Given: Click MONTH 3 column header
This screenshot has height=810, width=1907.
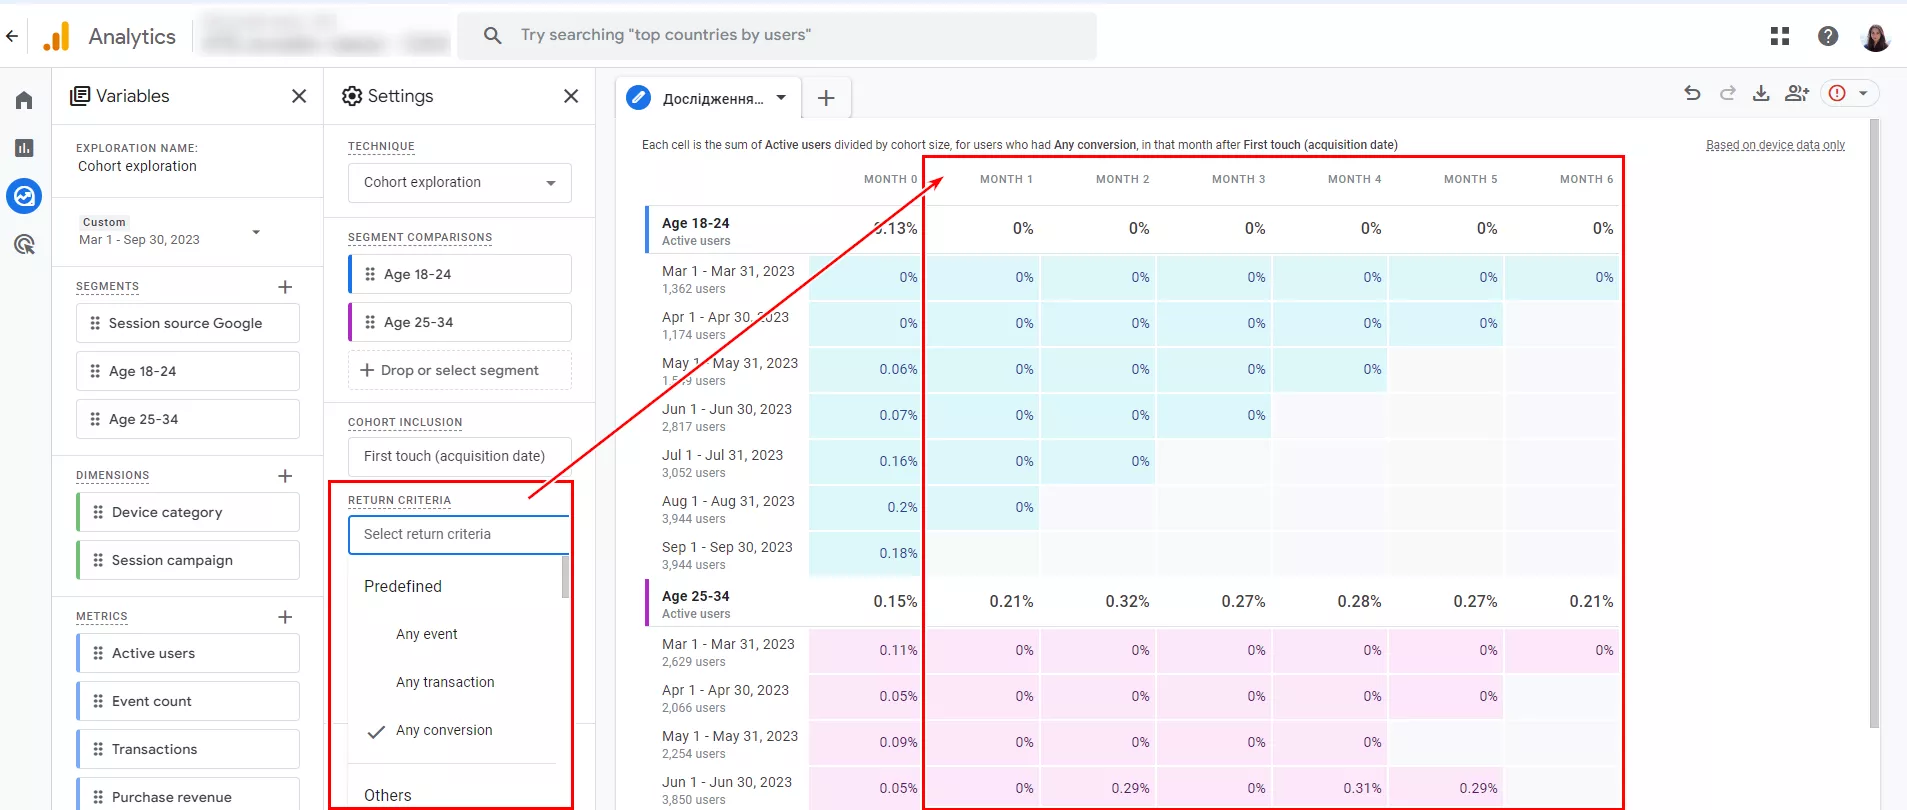Looking at the screenshot, I should [x=1238, y=180].
